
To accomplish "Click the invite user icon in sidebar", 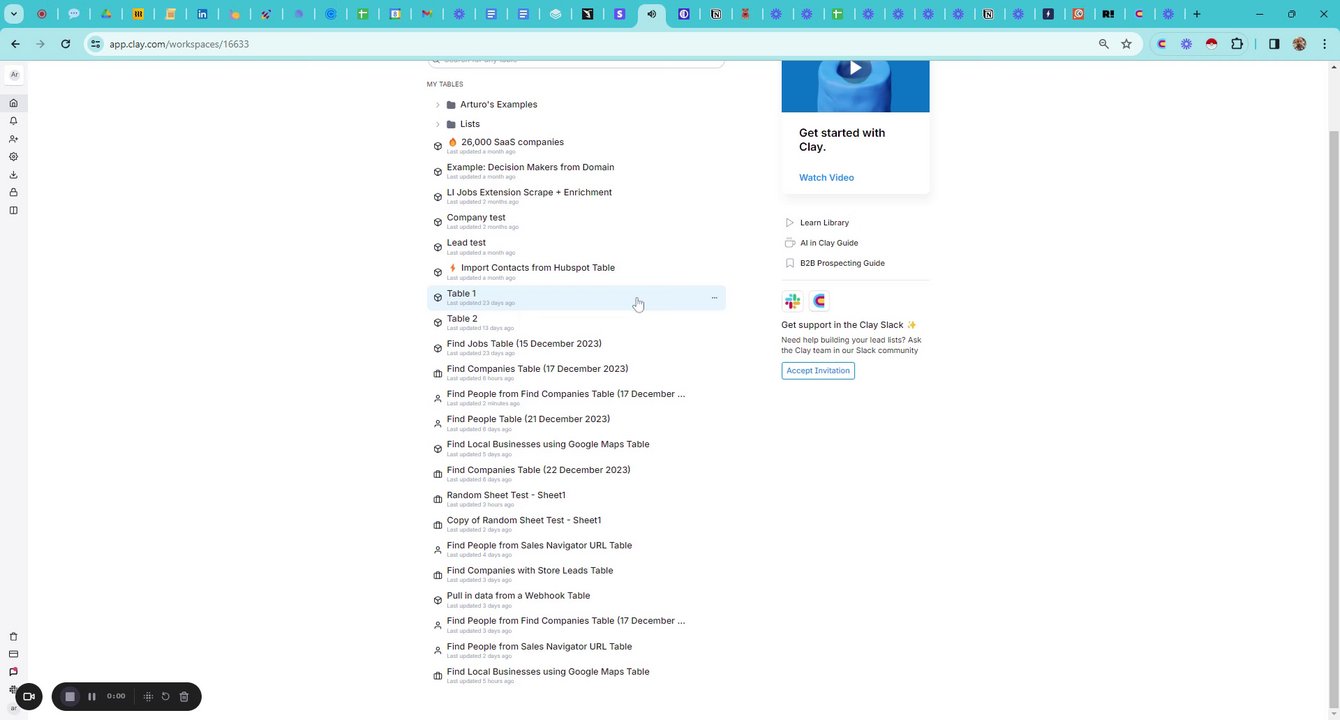I will [13, 139].
